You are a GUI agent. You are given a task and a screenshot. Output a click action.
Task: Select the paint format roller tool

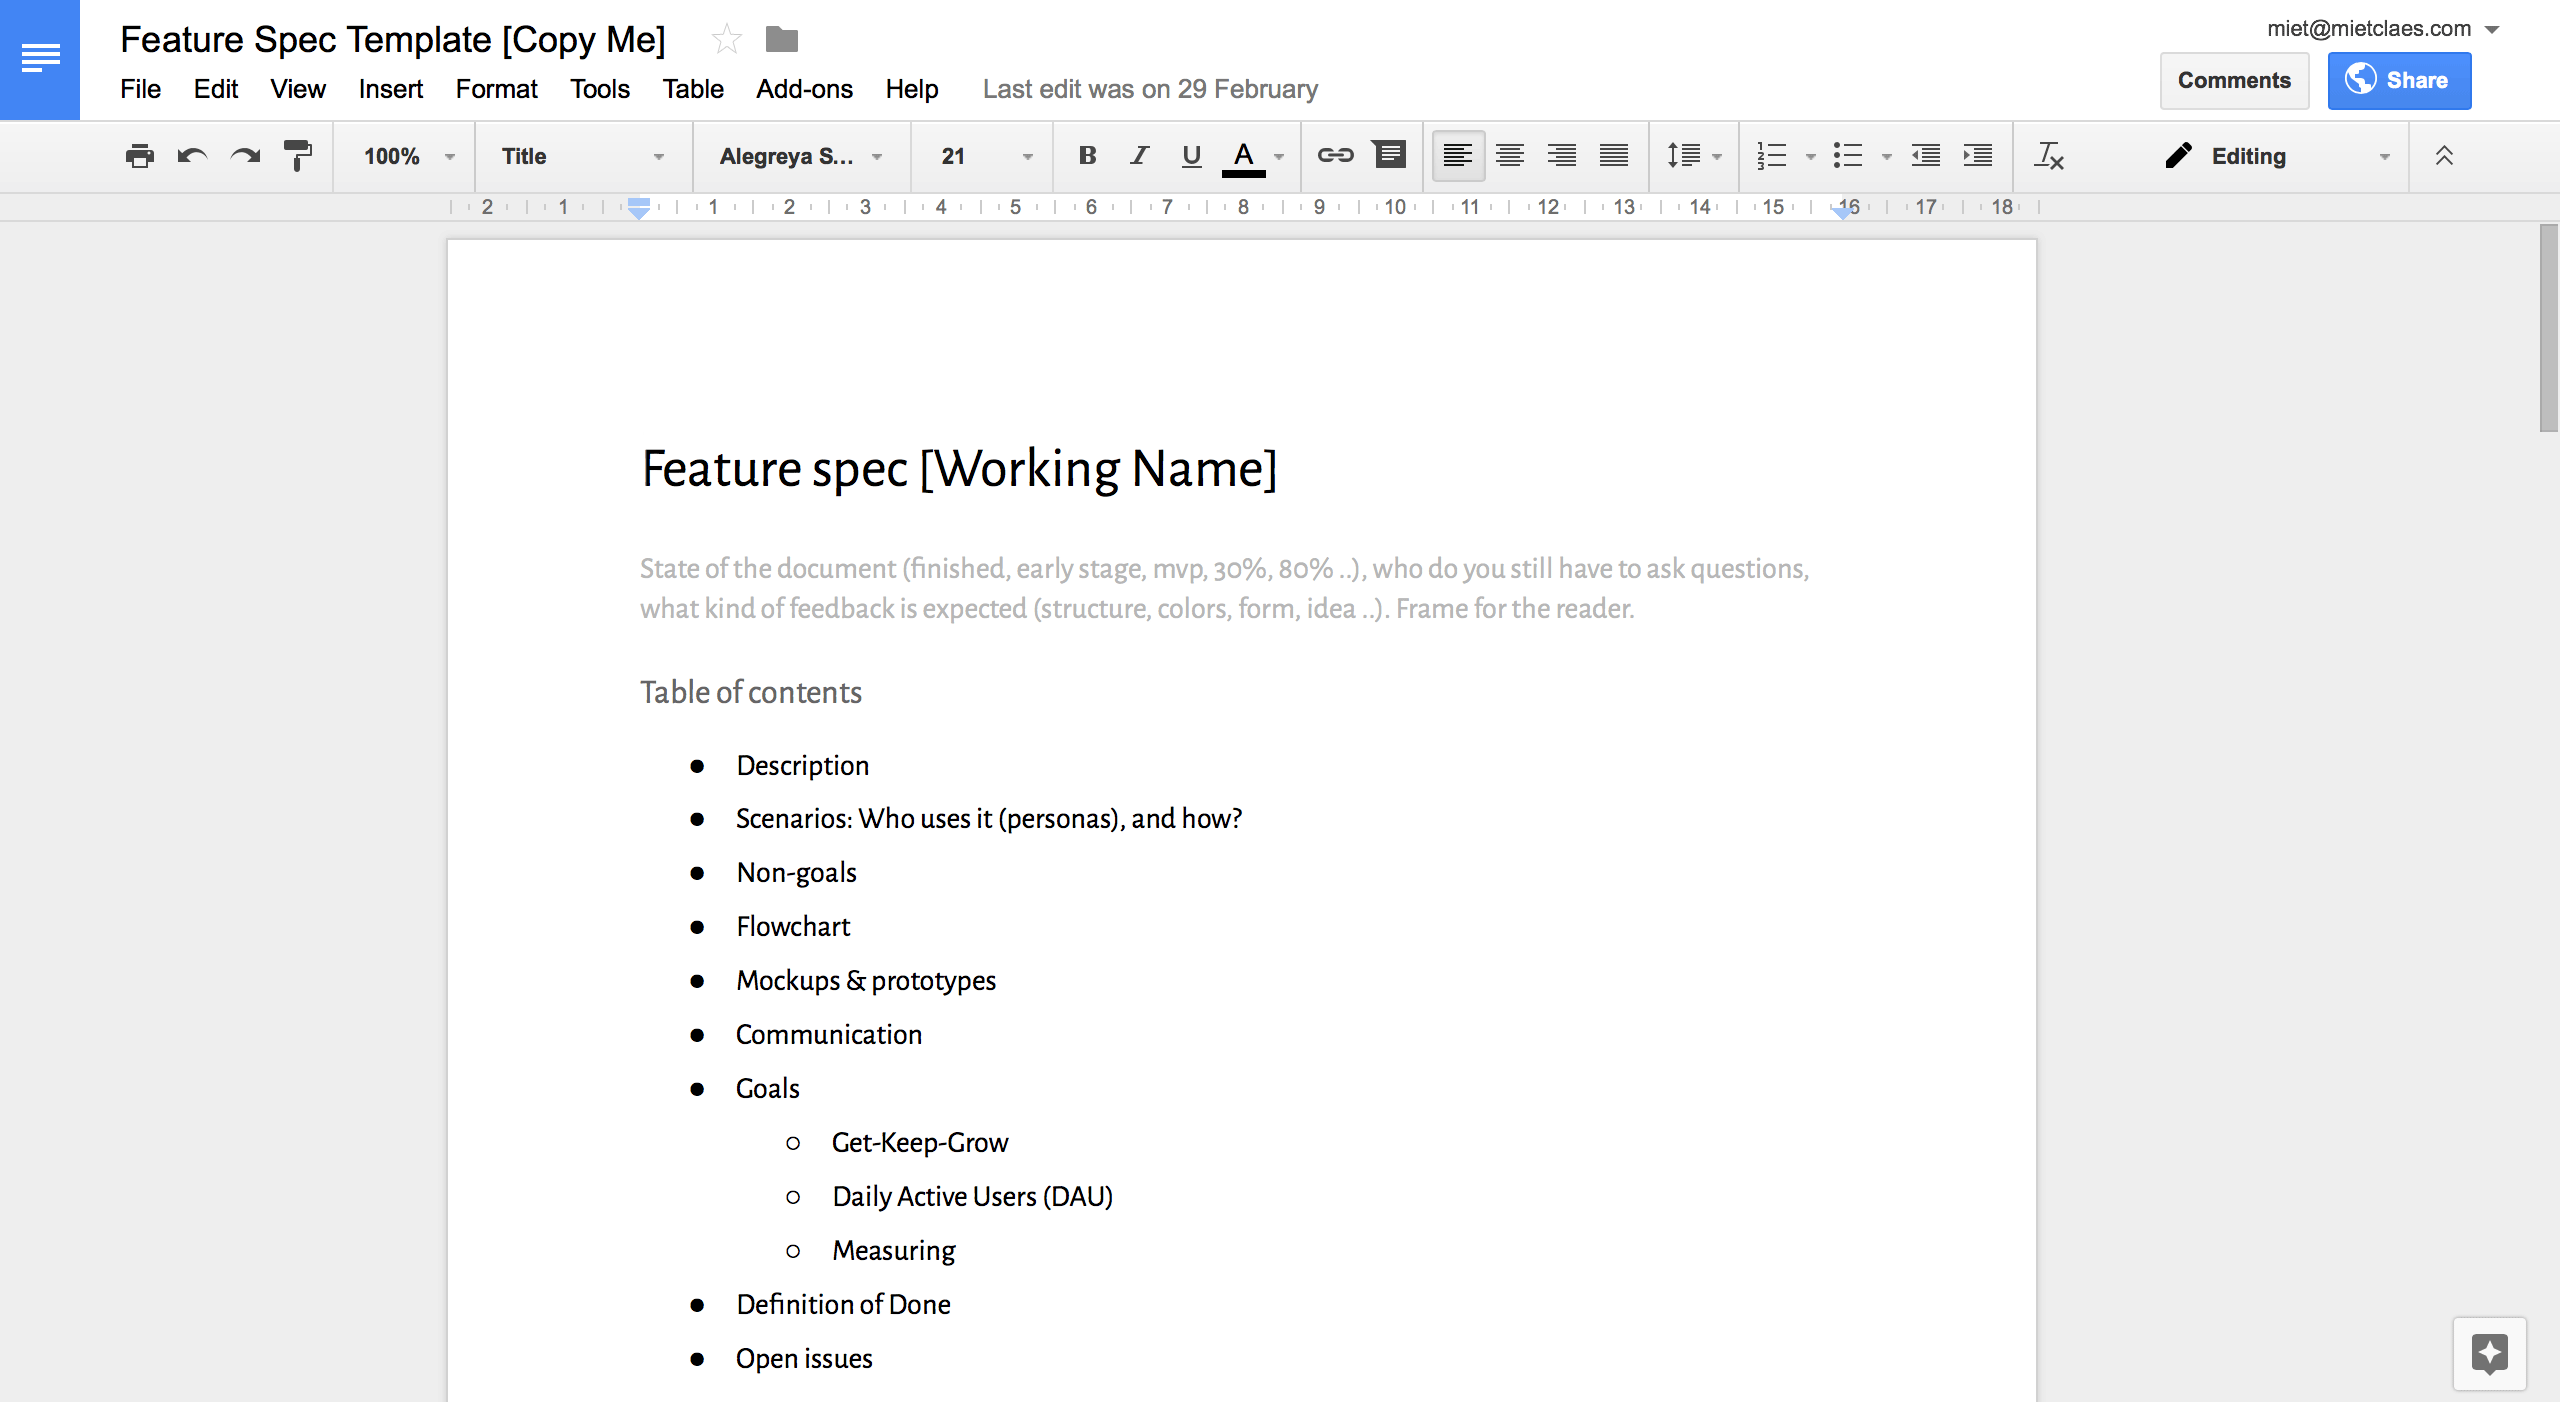[297, 156]
